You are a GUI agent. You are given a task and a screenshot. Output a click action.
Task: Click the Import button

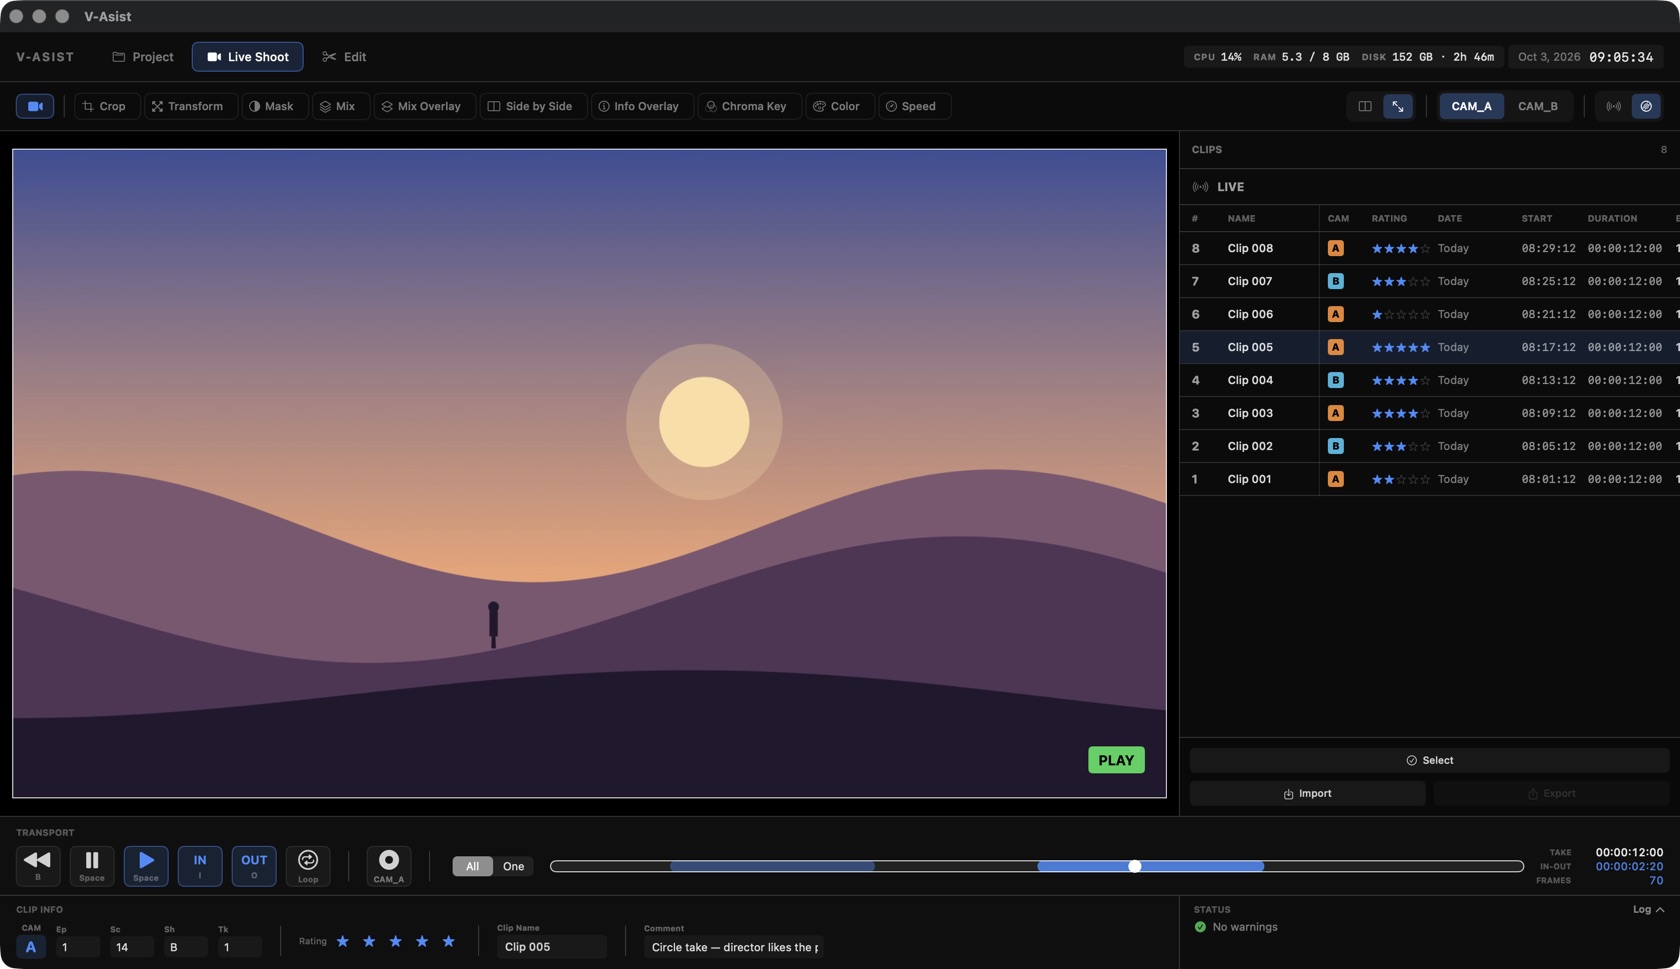click(1307, 793)
